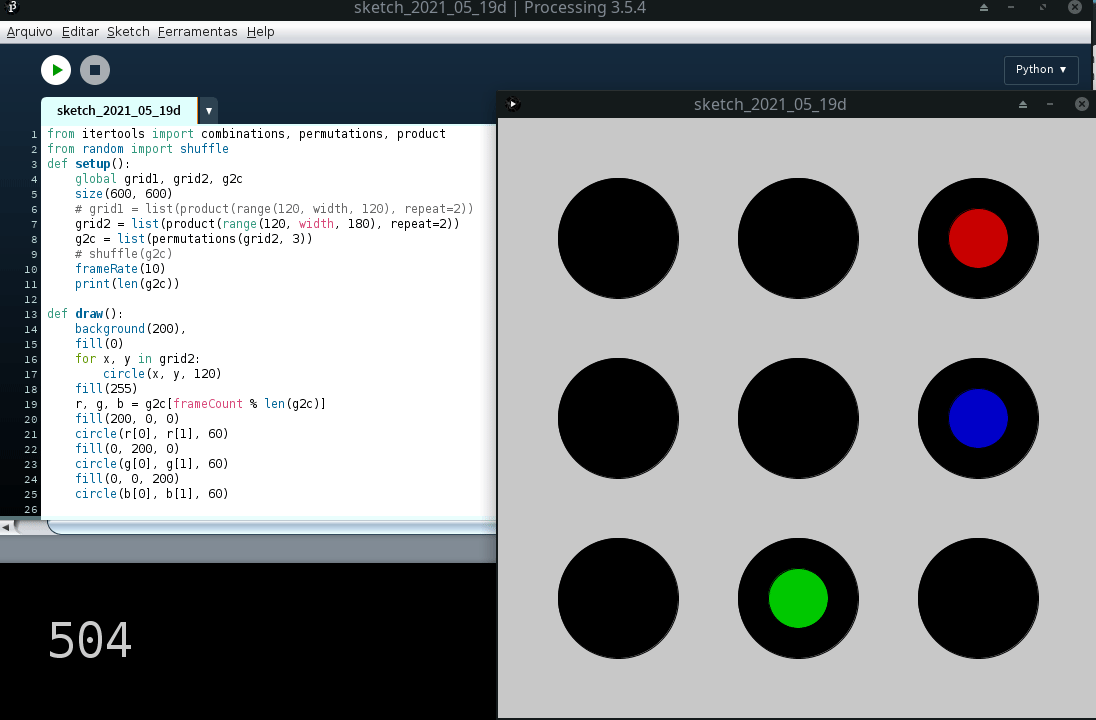This screenshot has height=720, width=1096.
Task: Click the 'def draw():' line
Action: [x=85, y=314]
